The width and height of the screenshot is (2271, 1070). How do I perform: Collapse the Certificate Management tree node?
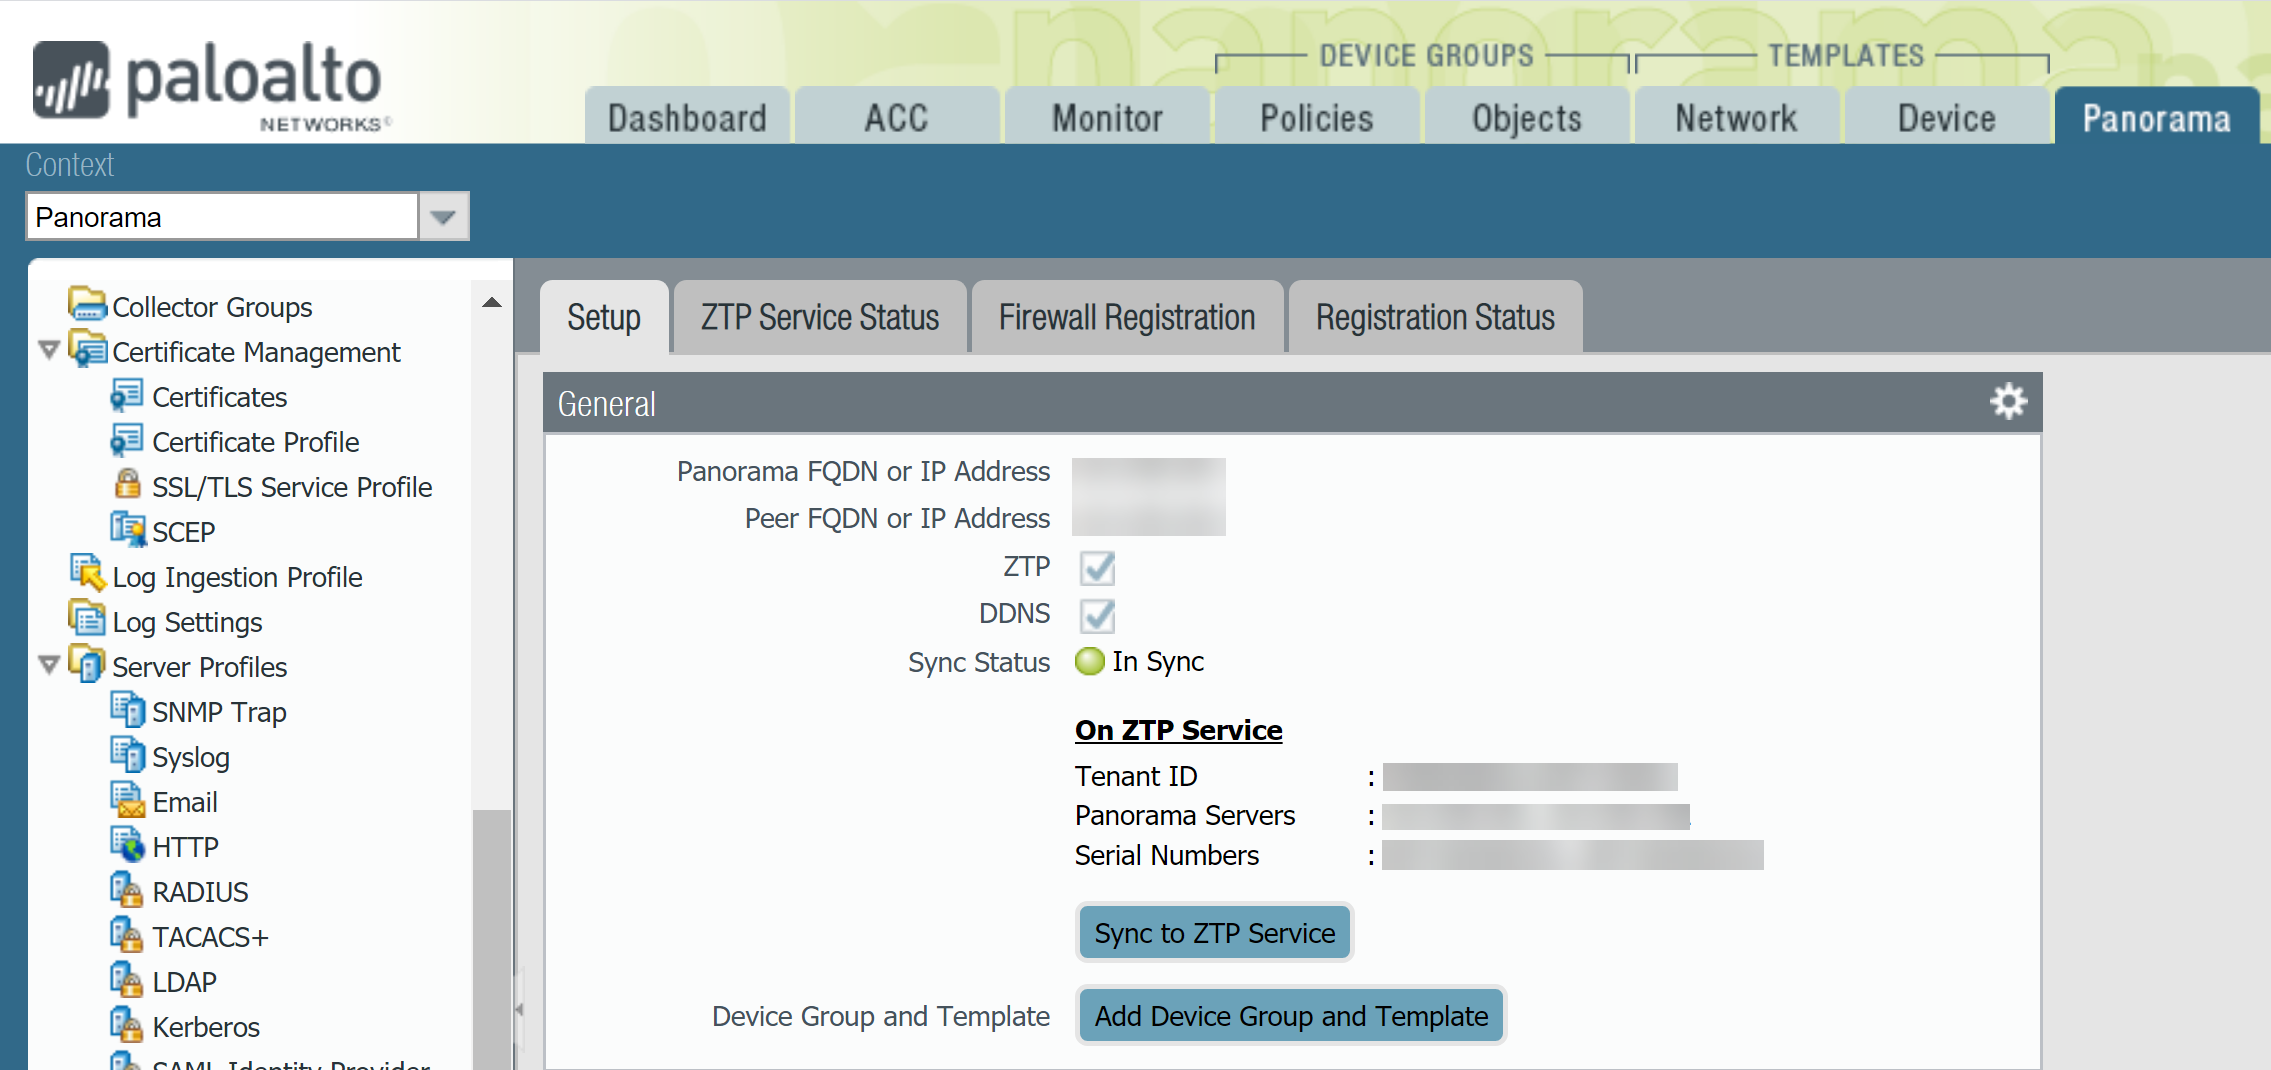(48, 351)
